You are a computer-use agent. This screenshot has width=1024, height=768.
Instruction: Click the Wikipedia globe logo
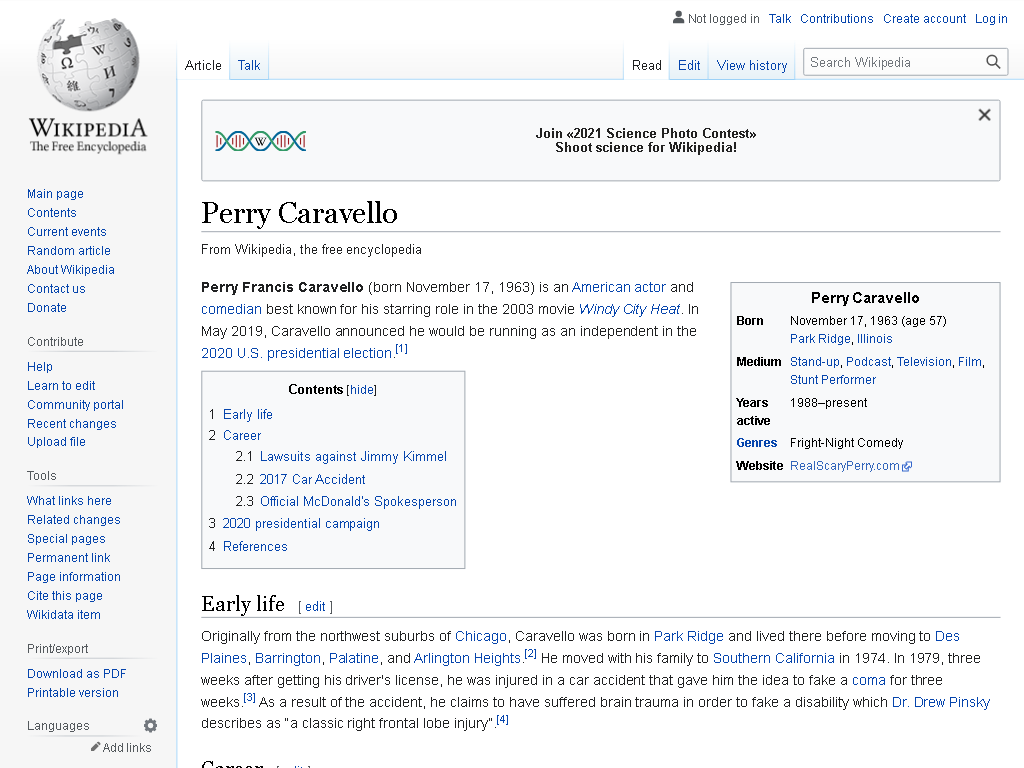pos(88,64)
